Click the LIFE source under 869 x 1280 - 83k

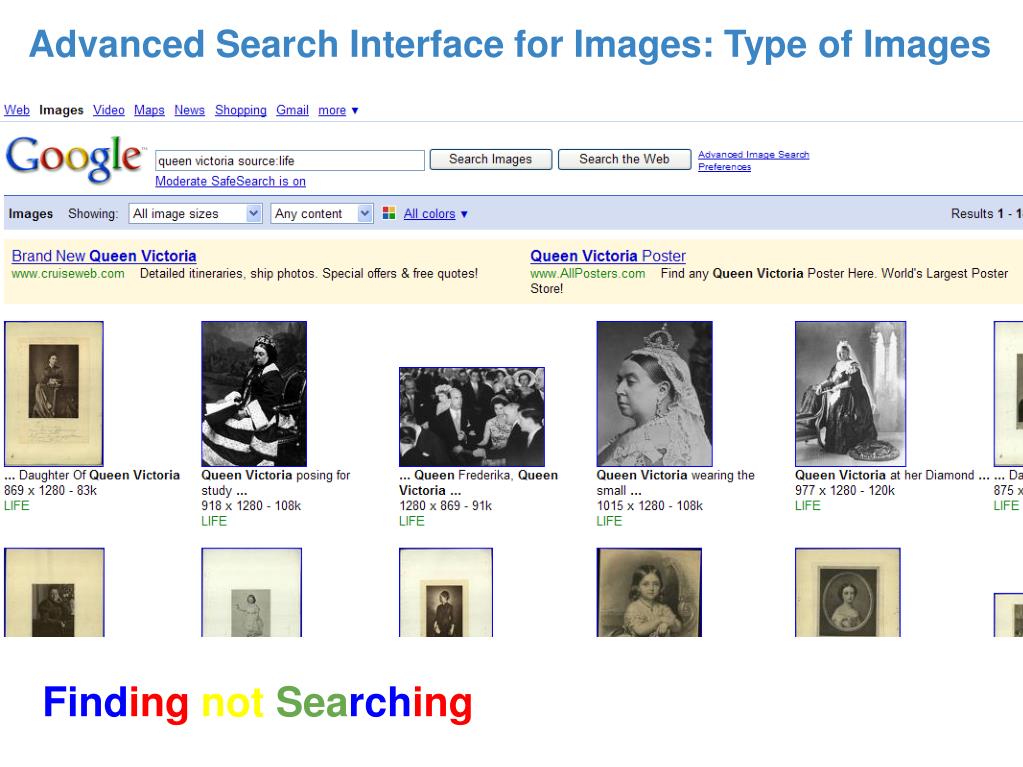point(17,505)
